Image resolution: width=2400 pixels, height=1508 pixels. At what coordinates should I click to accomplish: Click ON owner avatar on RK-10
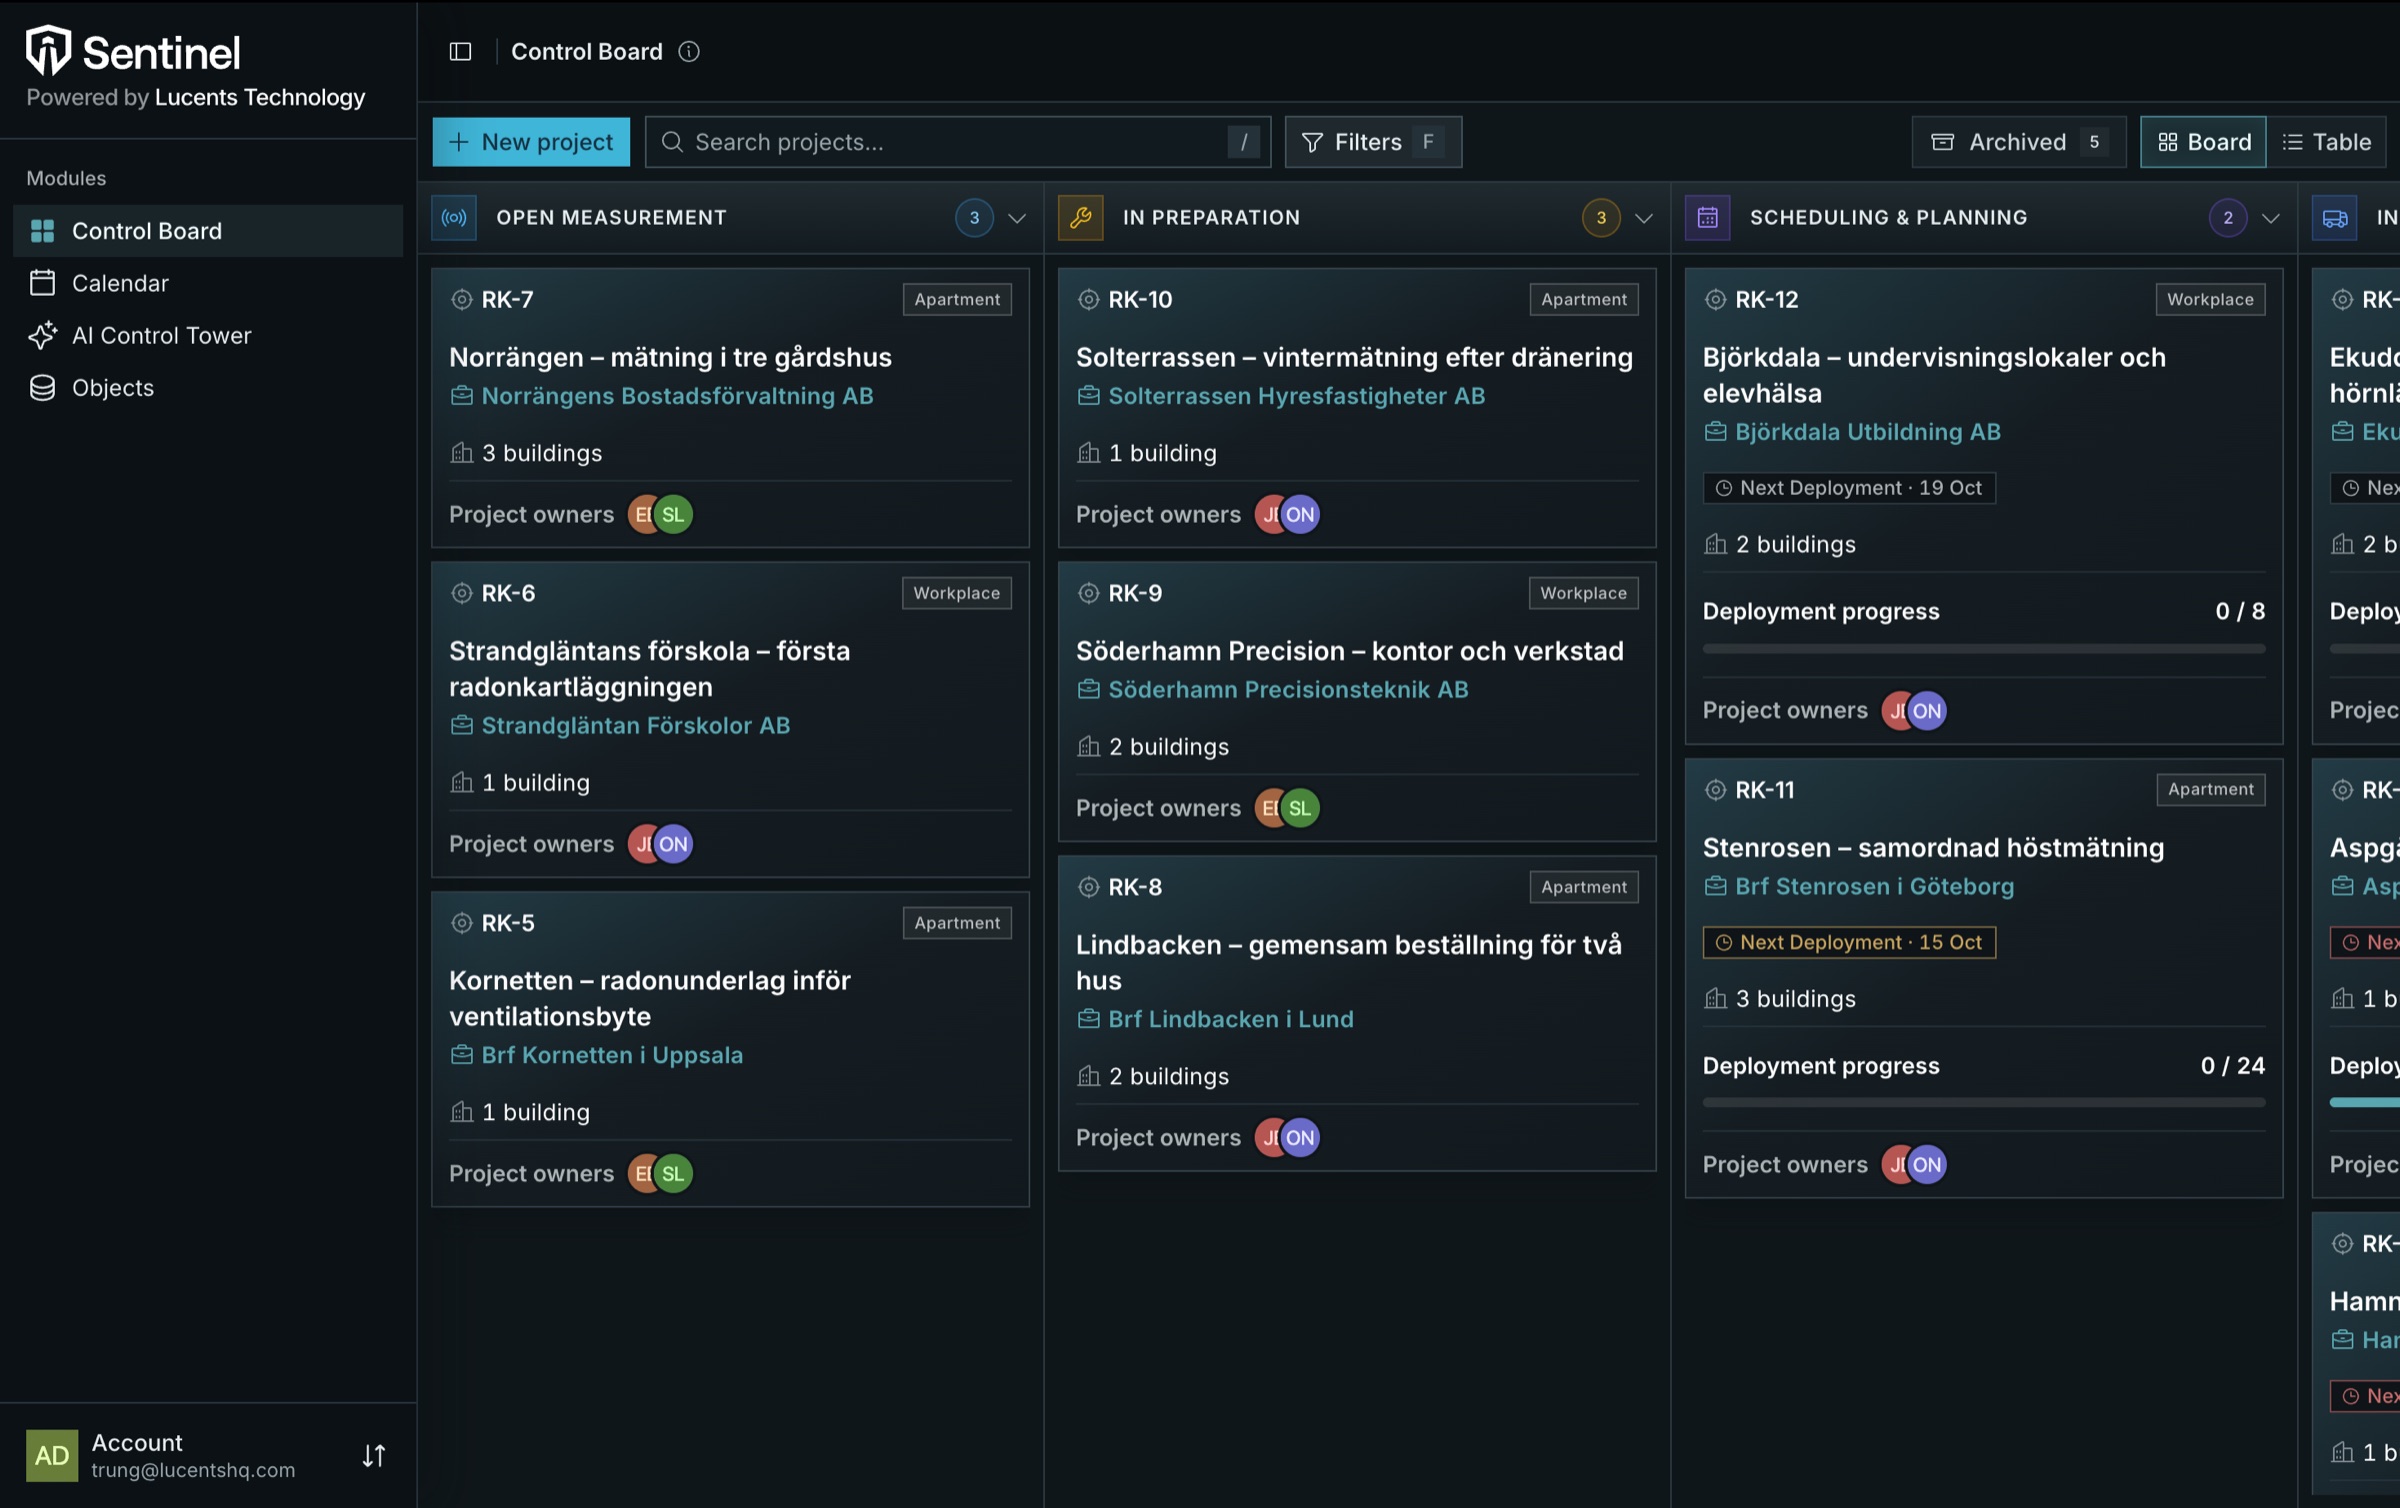click(1300, 514)
